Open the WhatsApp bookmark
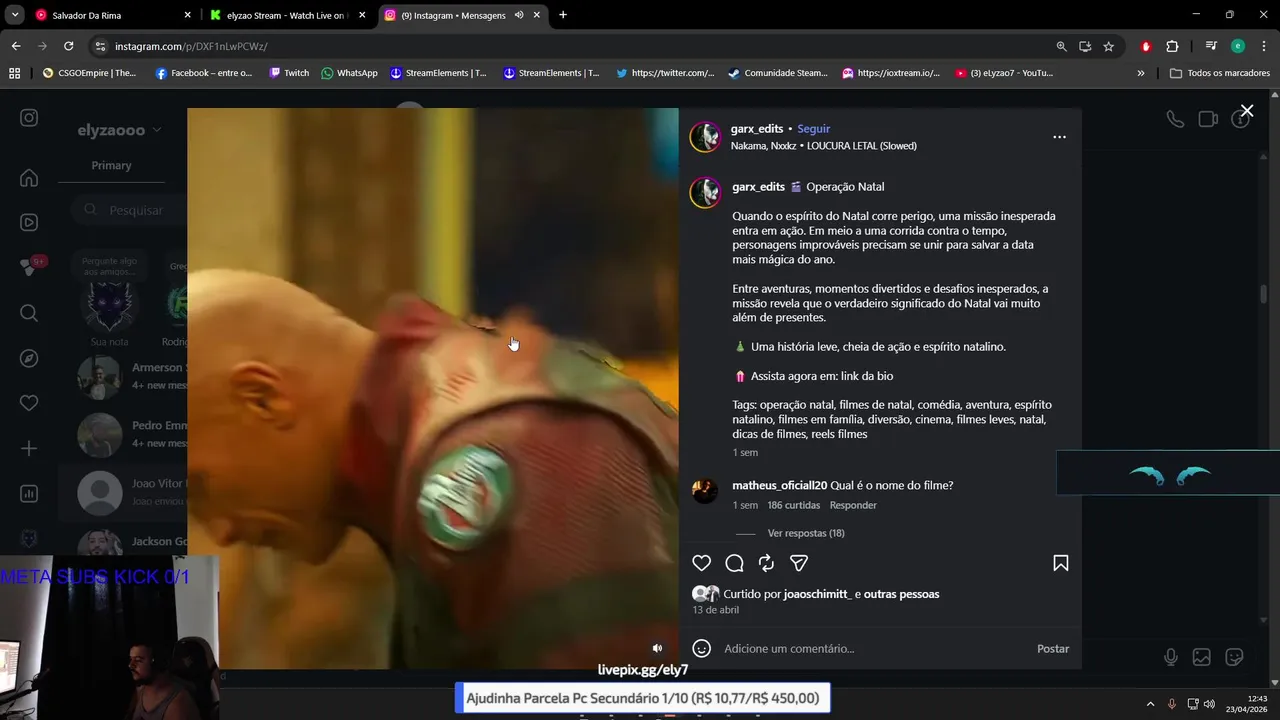Viewport: 1280px width, 720px height. pyautogui.click(x=349, y=73)
